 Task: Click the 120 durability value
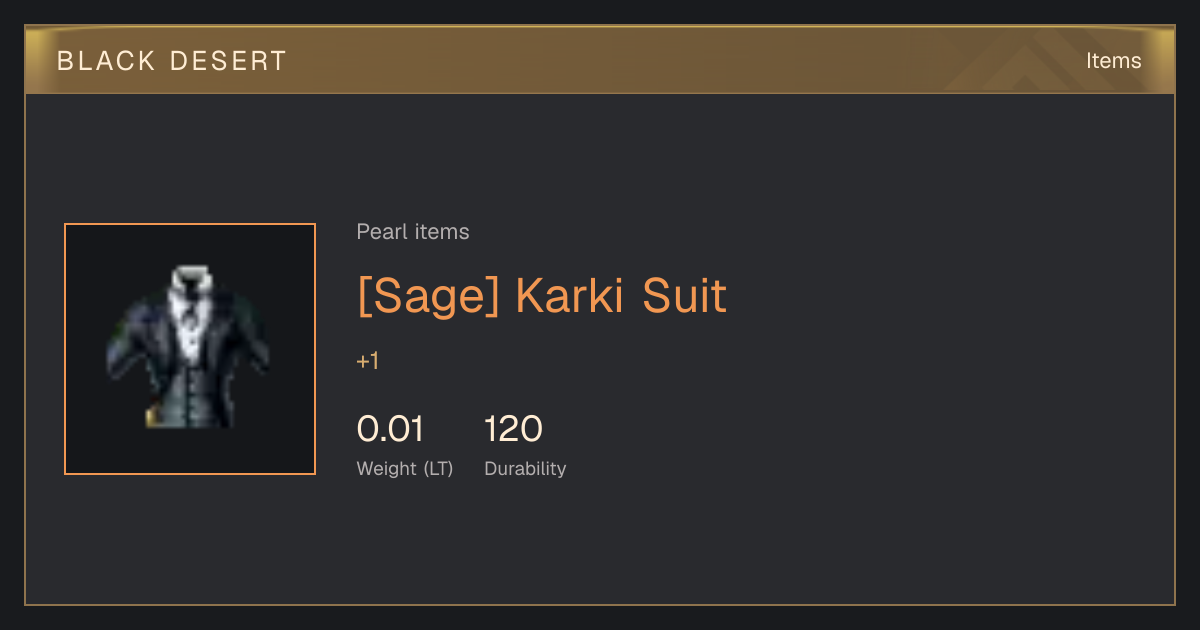click(513, 429)
